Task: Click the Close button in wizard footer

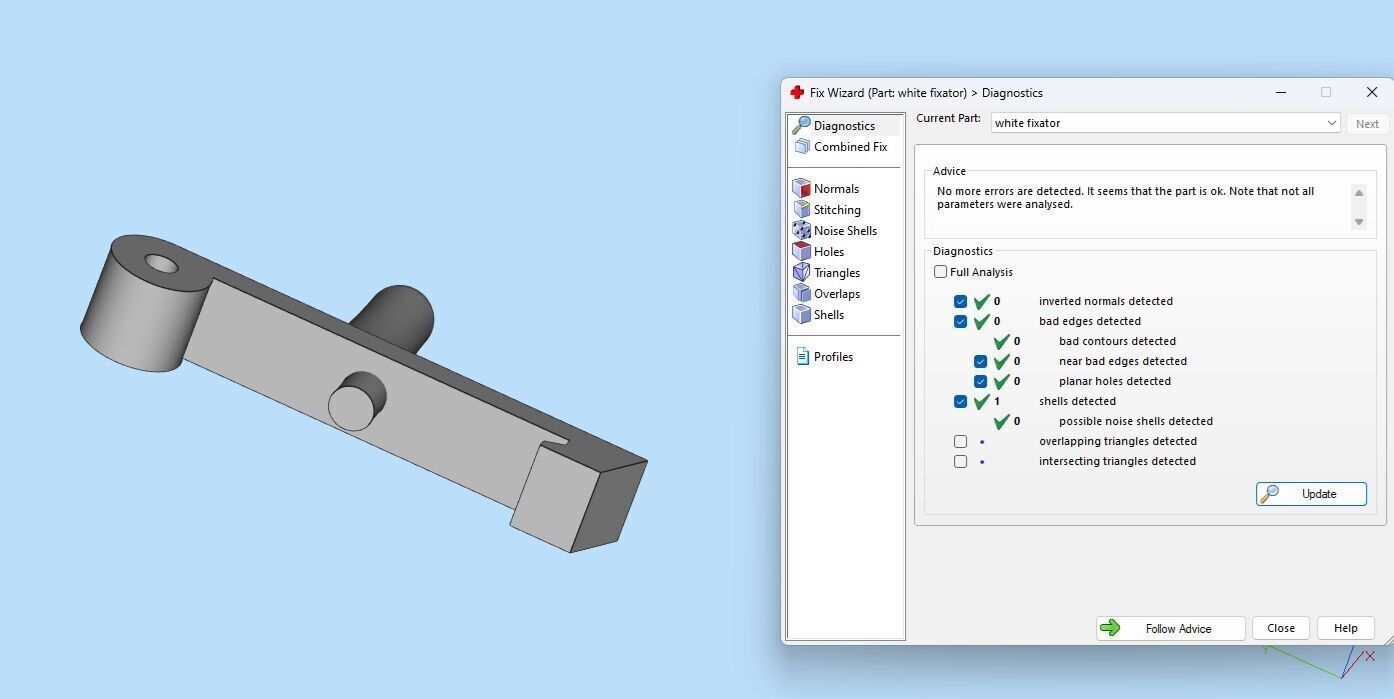Action: (x=1281, y=628)
